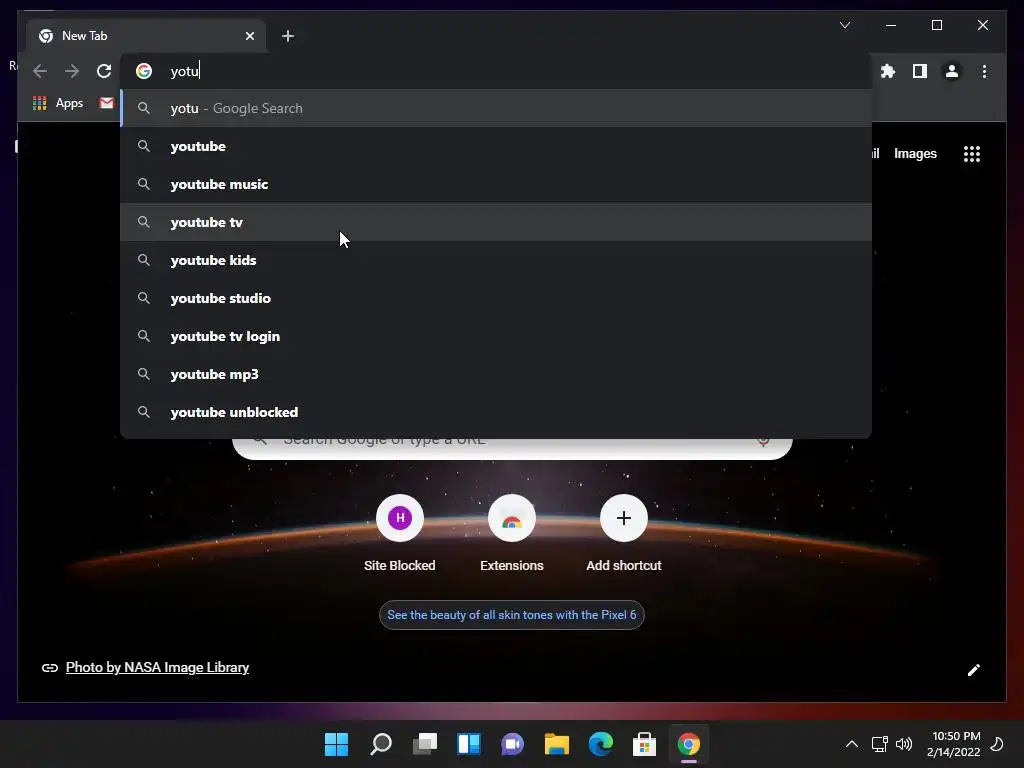Viewport: 1024px width, 768px height.
Task: Toggle the Chrome side panel icon
Action: (x=920, y=71)
